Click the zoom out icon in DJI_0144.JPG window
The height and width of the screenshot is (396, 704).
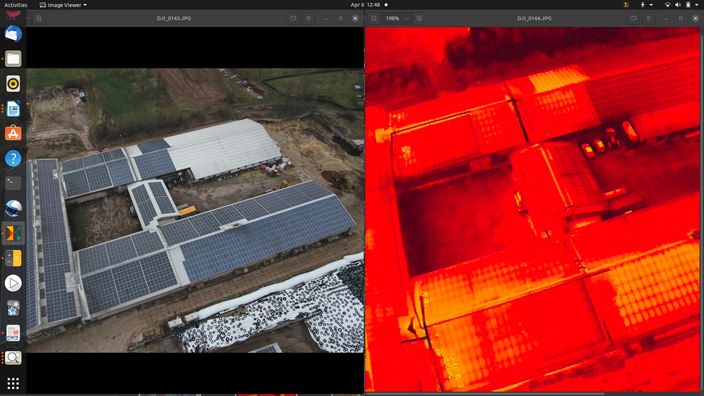coord(374,18)
